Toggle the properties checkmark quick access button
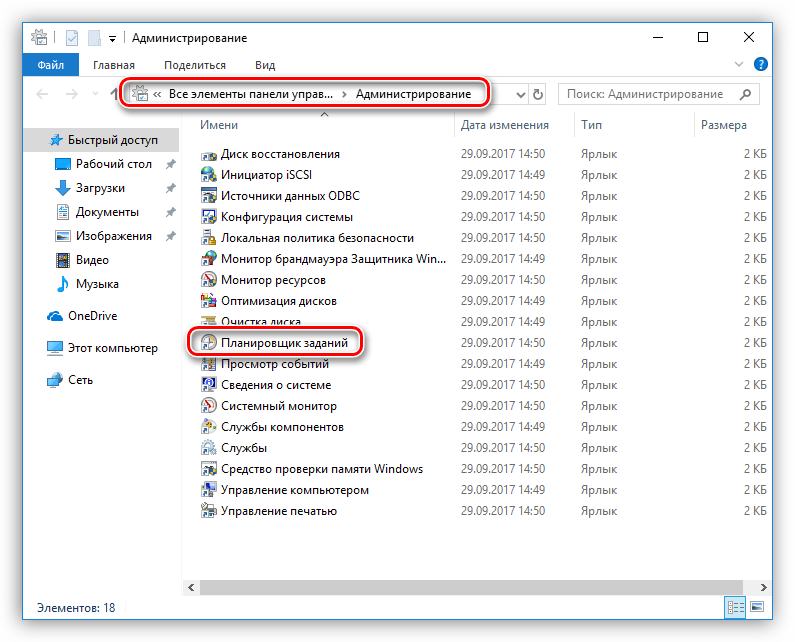This screenshot has height=642, width=795. pos(72,38)
